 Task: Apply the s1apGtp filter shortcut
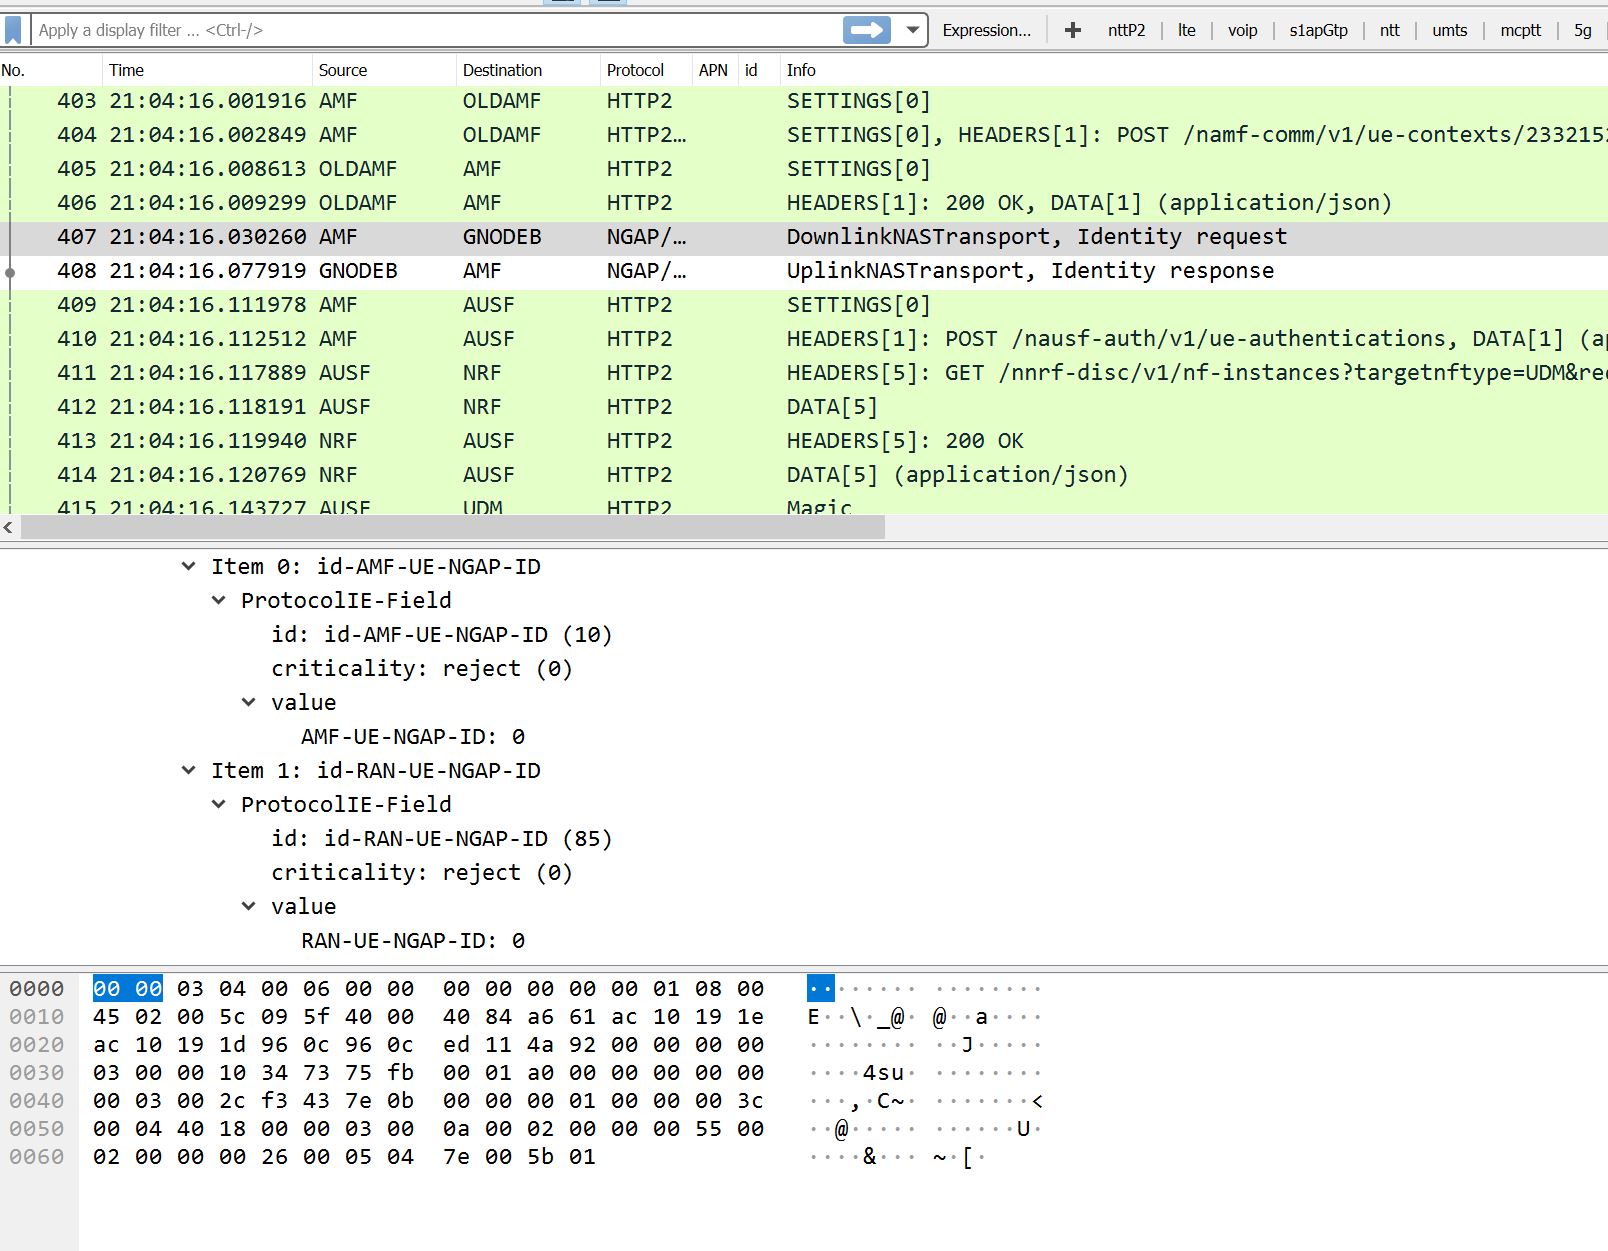coord(1318,30)
